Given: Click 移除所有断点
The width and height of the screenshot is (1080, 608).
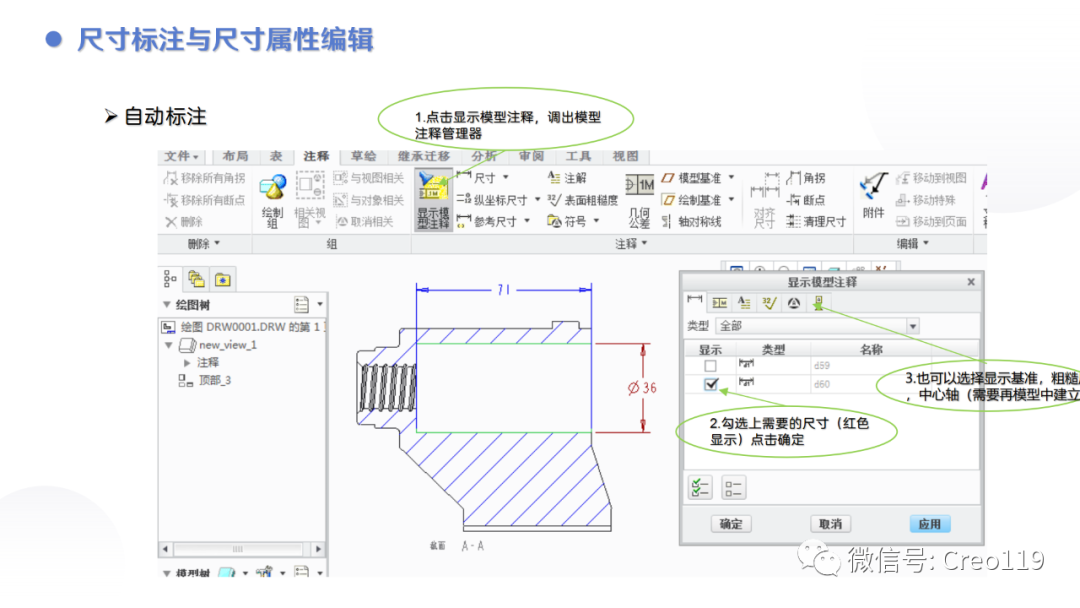Looking at the screenshot, I should pyautogui.click(x=205, y=200).
